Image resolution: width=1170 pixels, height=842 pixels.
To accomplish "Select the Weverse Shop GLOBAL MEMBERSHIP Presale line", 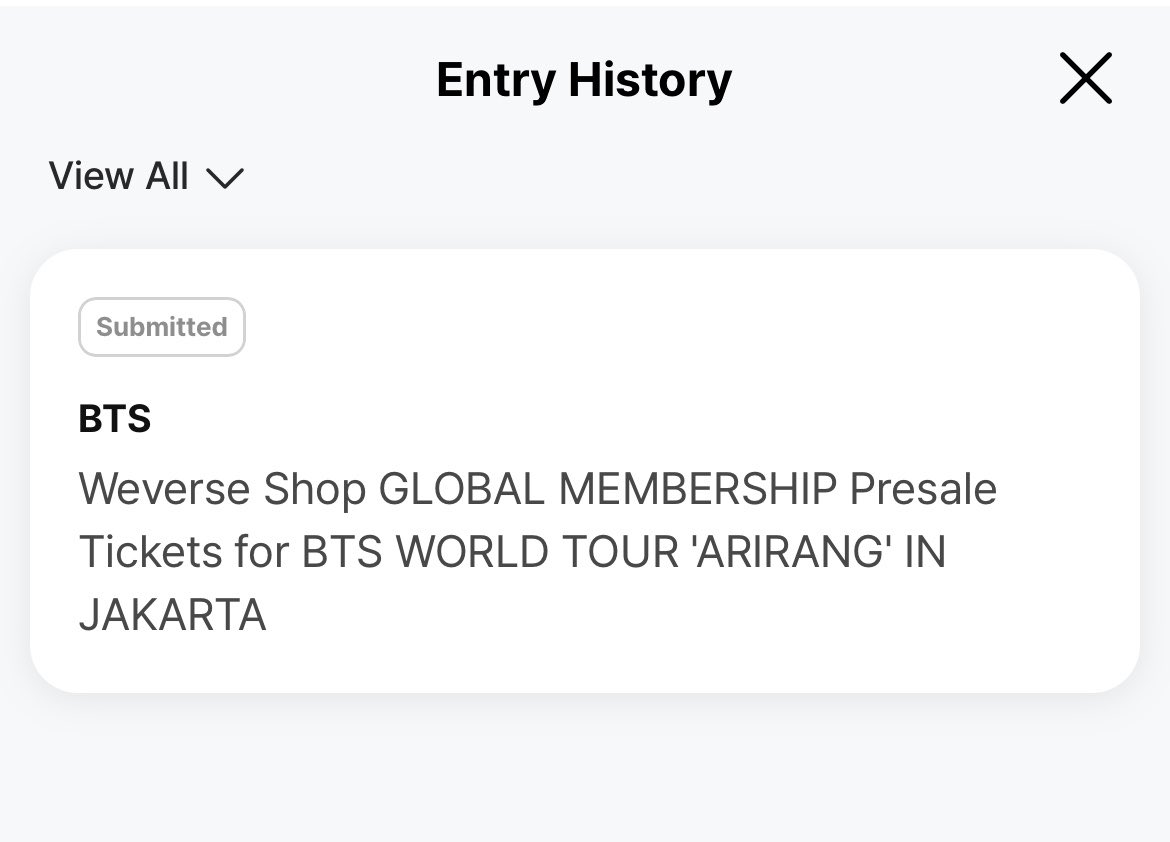I will click(x=538, y=490).
